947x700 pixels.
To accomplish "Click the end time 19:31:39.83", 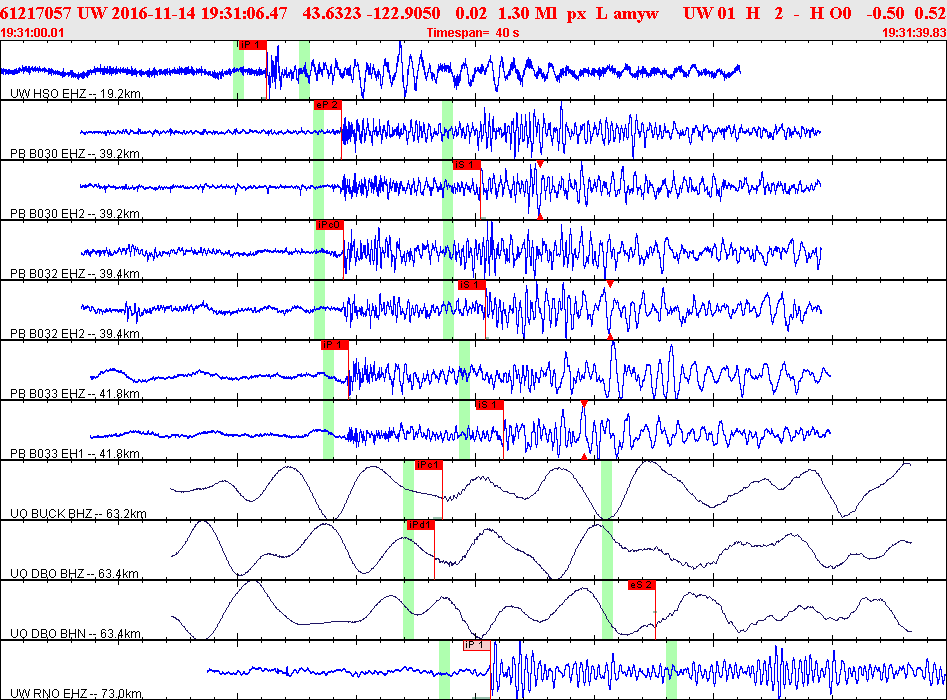I will coord(914,33).
